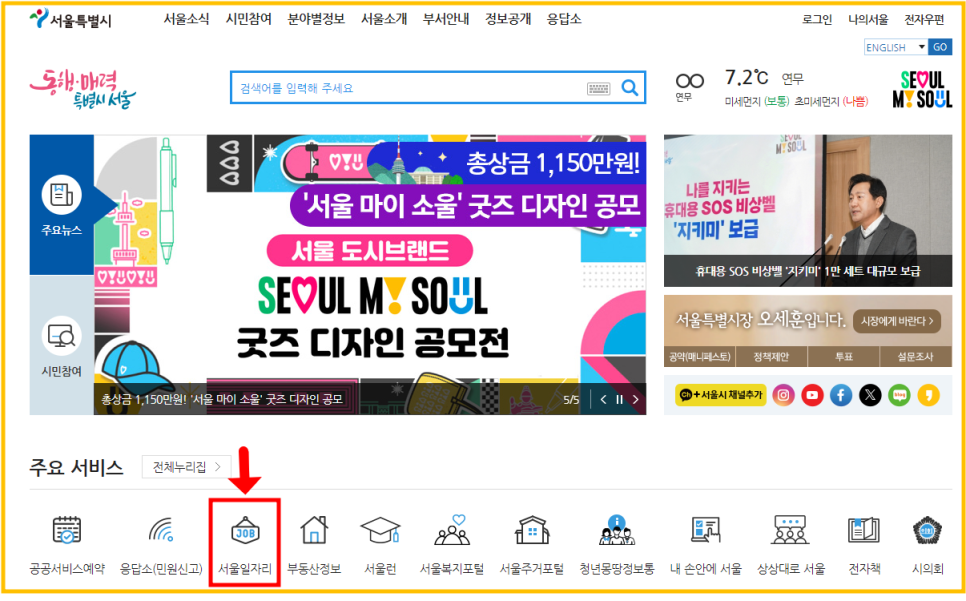Open the 설문조사 tab
This screenshot has width=966, height=601.
click(x=915, y=357)
